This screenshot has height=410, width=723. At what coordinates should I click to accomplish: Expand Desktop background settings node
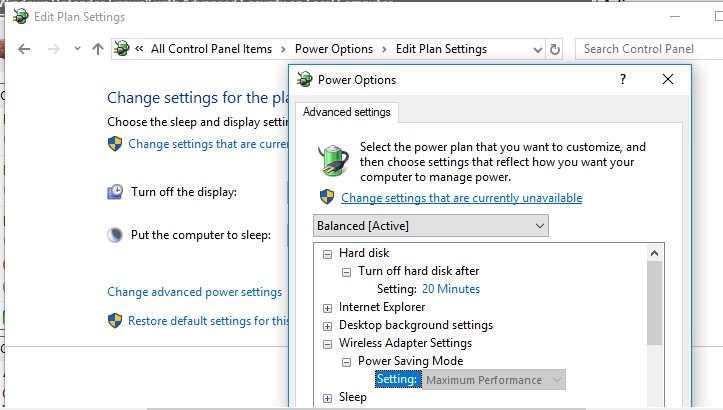pyautogui.click(x=327, y=325)
